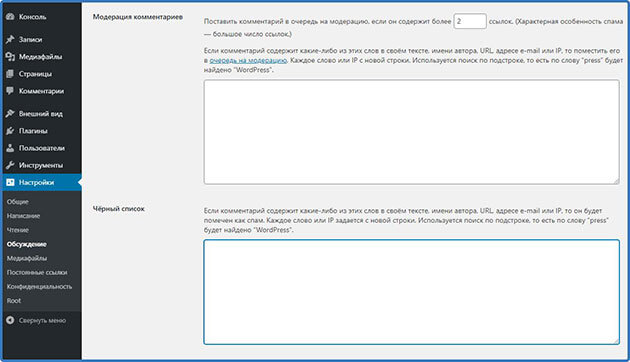
Task: Go to Конфиденциальность submenu
Action: (x=39, y=286)
